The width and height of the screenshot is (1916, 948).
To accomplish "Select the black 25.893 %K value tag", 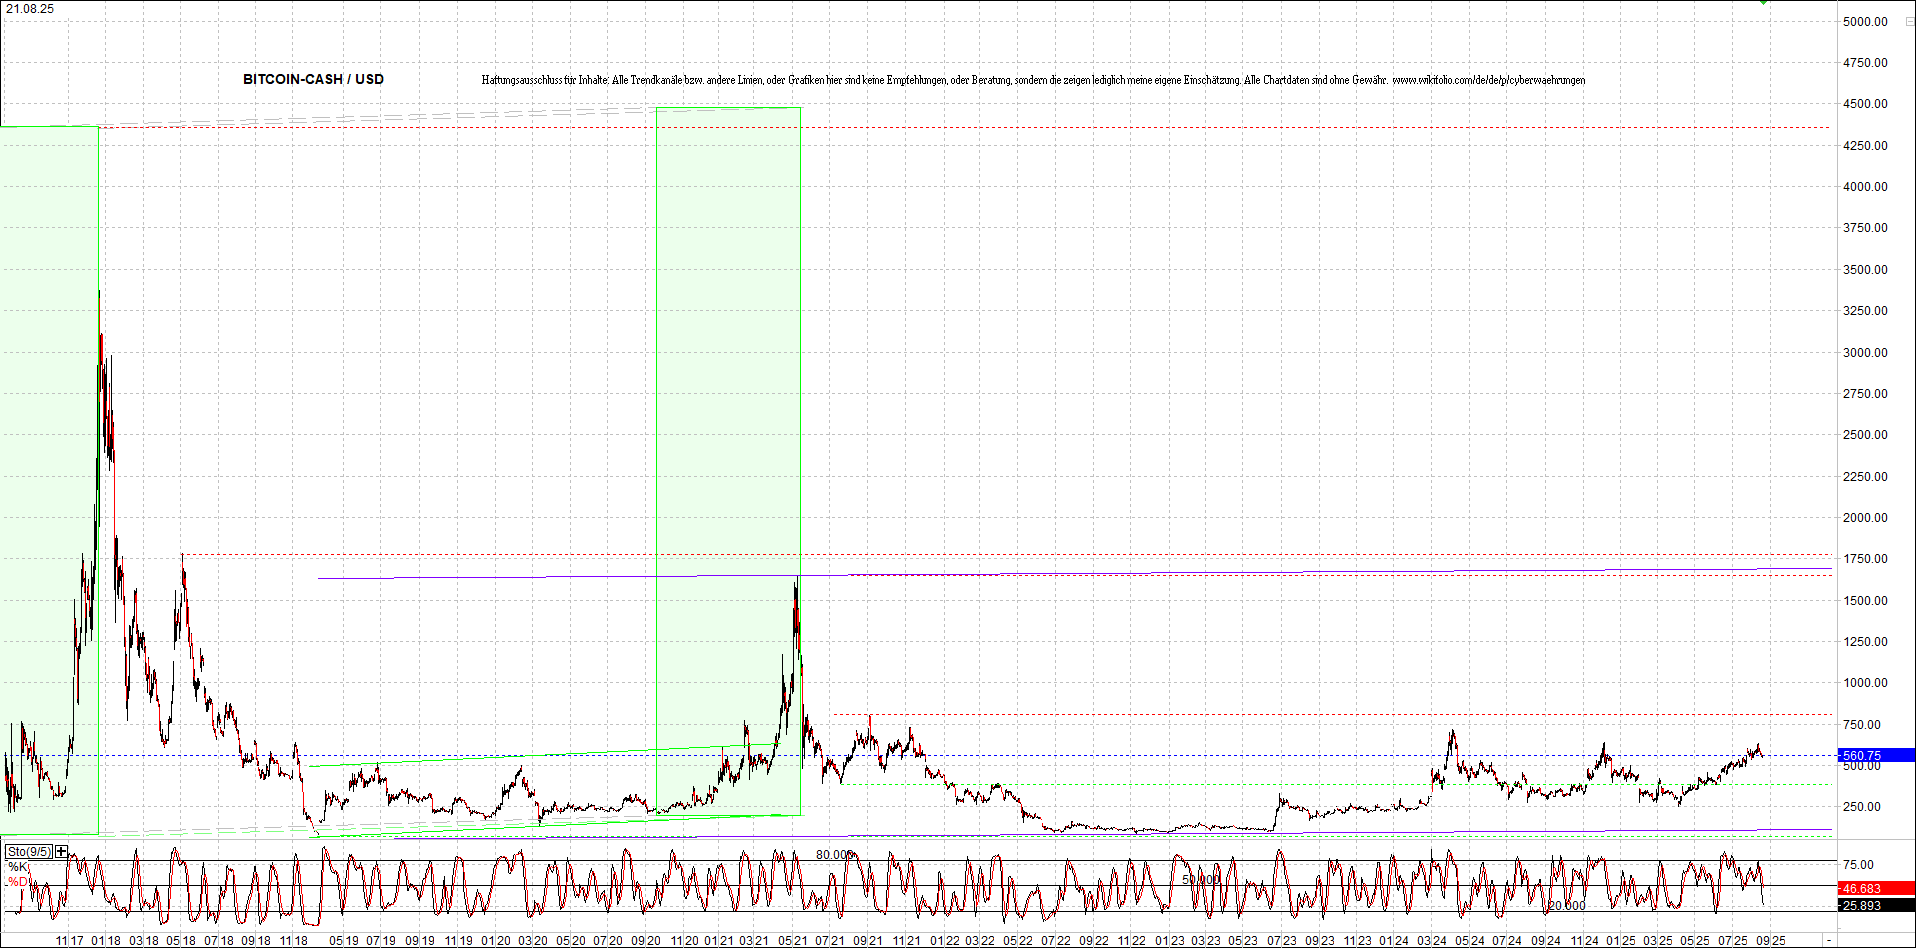I will 1876,905.
